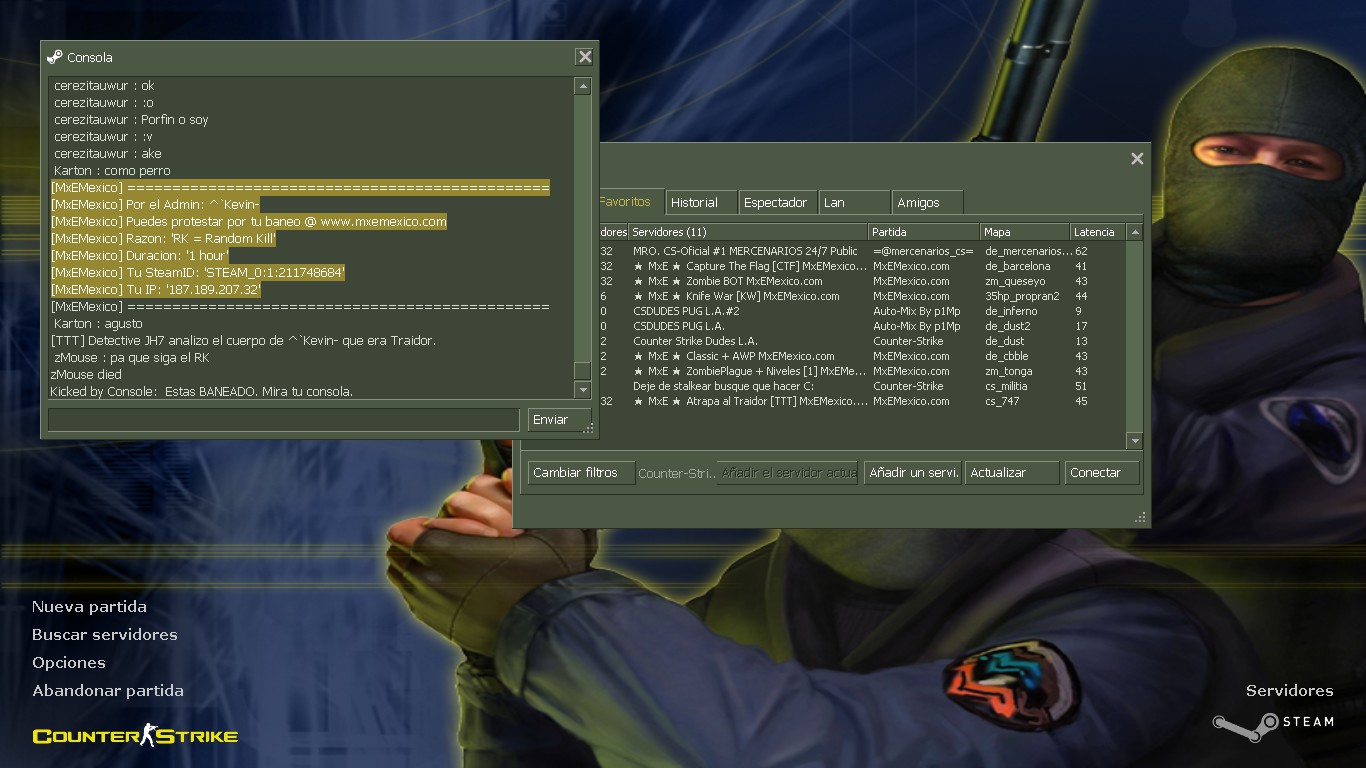
Task: Open Opciones from main menu
Action: tap(69, 662)
